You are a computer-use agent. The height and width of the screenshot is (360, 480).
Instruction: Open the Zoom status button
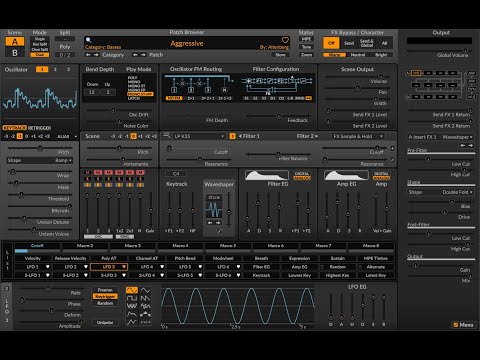pos(306,55)
